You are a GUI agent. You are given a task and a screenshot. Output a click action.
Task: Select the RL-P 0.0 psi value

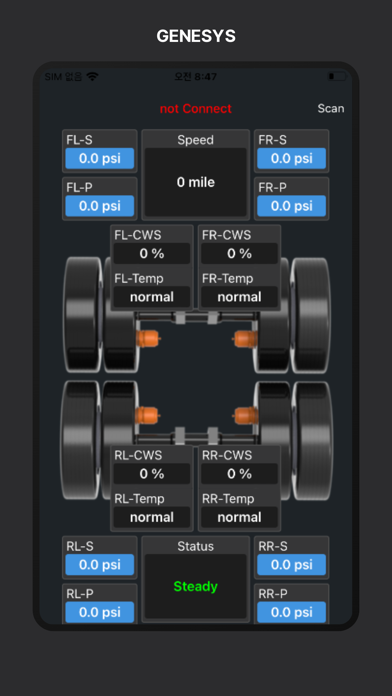coord(99,612)
